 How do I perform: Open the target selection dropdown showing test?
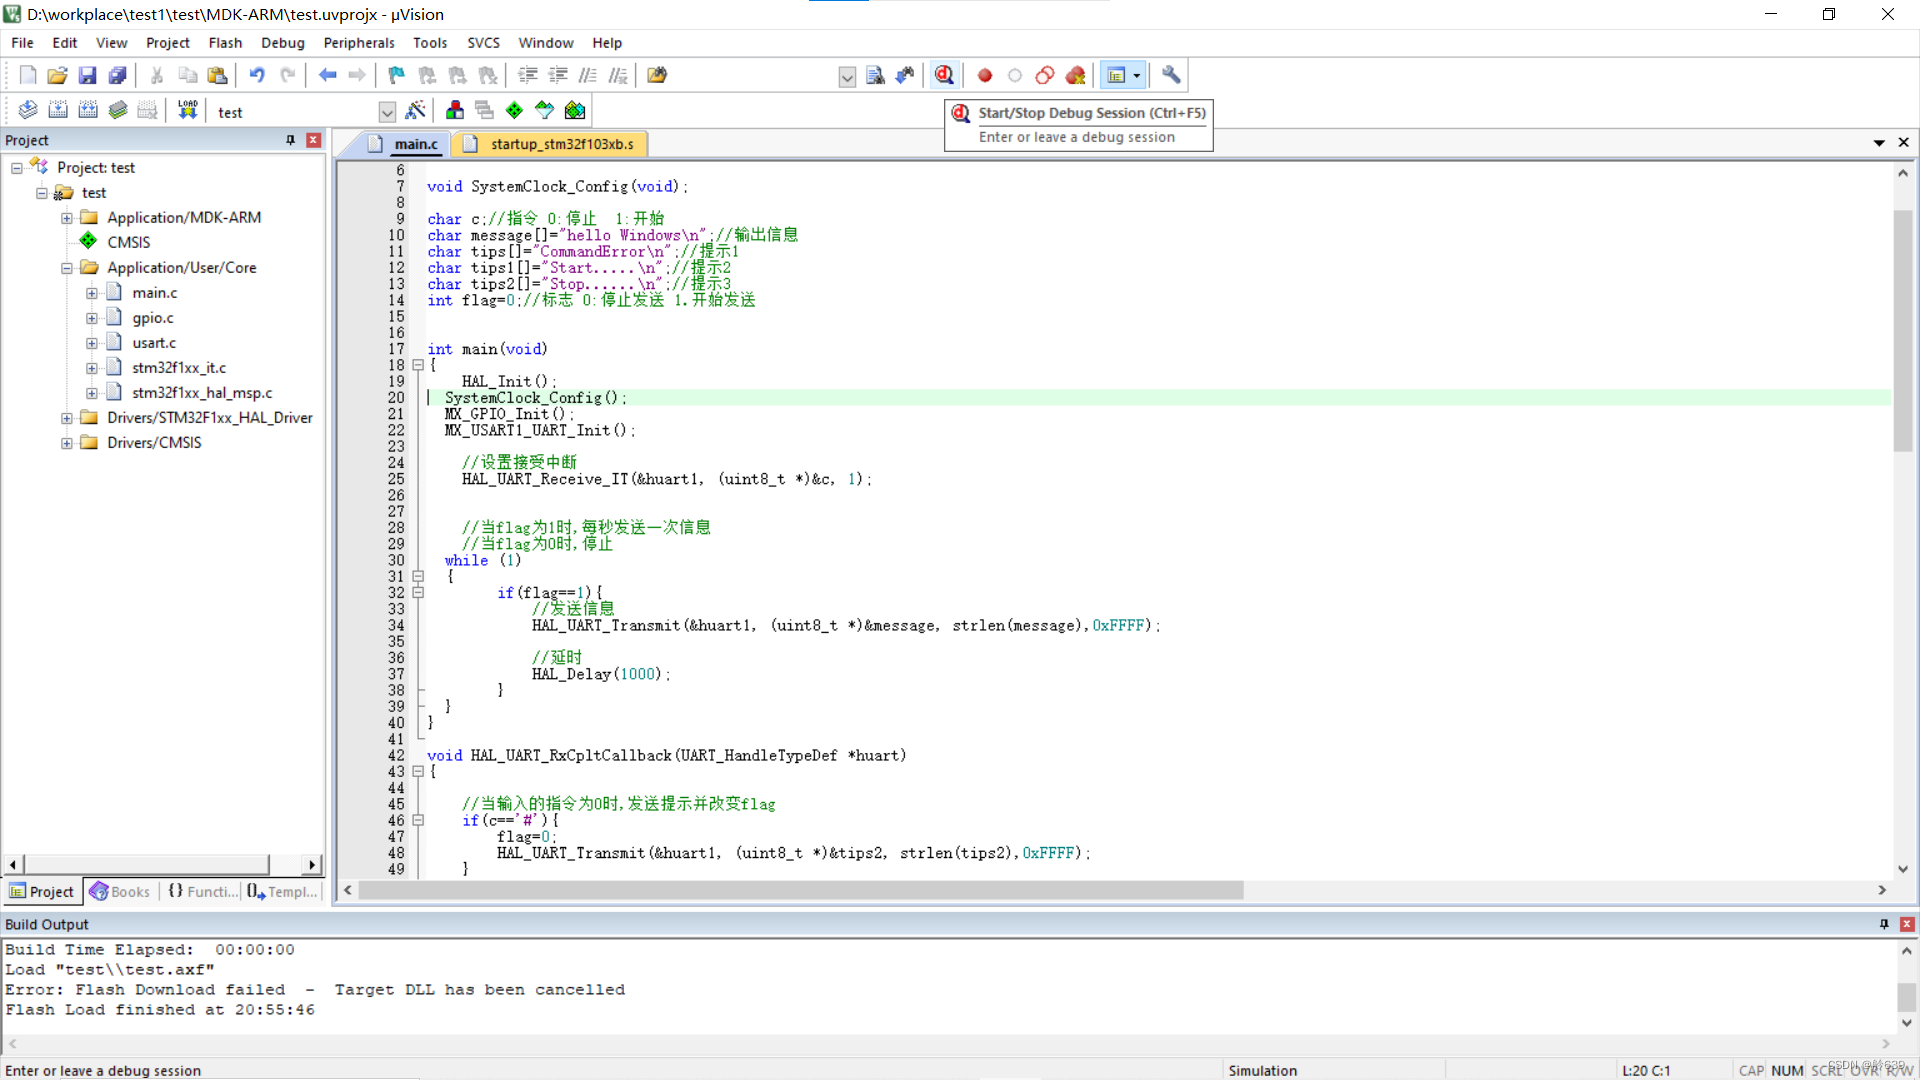coord(387,112)
